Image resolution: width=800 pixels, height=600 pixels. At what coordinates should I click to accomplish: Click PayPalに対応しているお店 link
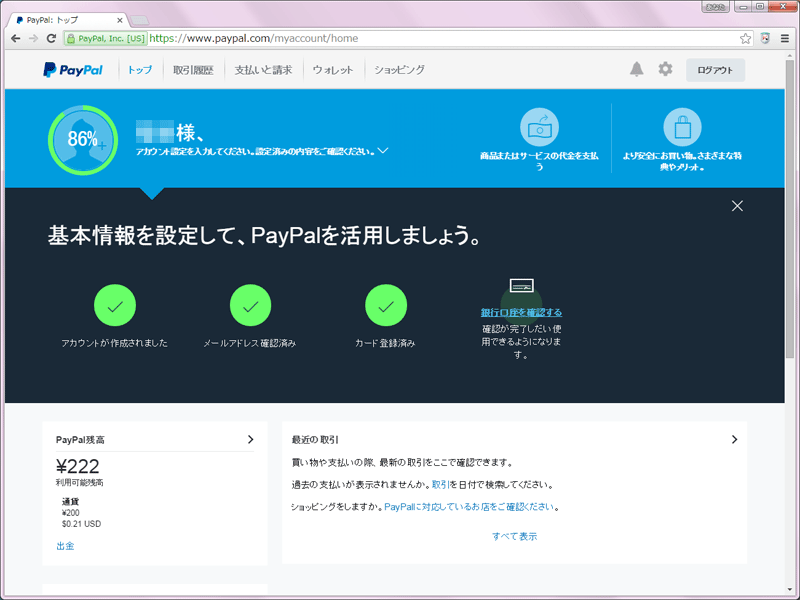(x=469, y=507)
